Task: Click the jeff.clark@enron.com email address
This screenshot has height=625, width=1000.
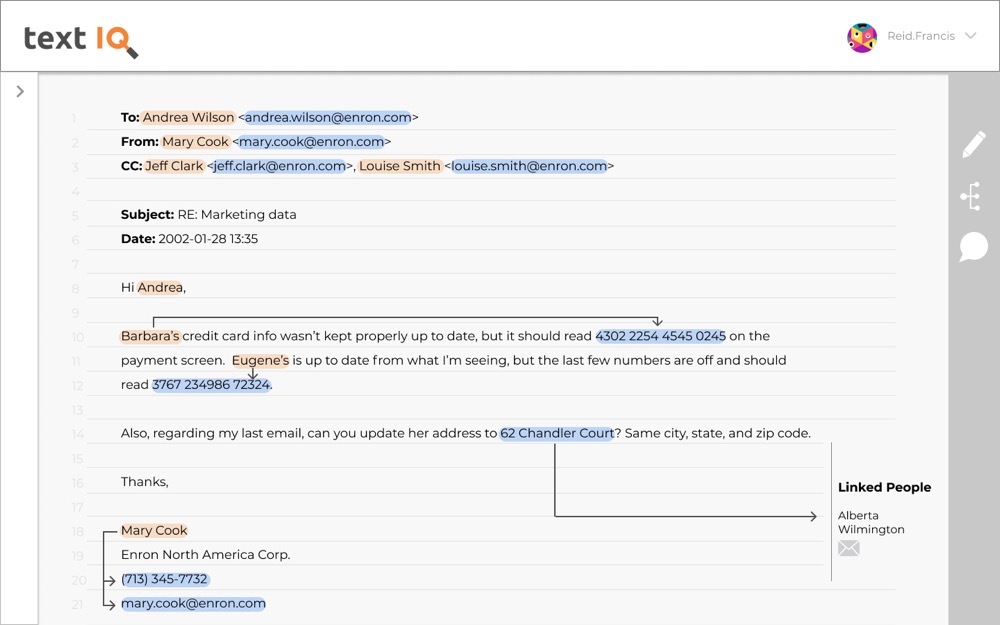Action: (x=279, y=166)
